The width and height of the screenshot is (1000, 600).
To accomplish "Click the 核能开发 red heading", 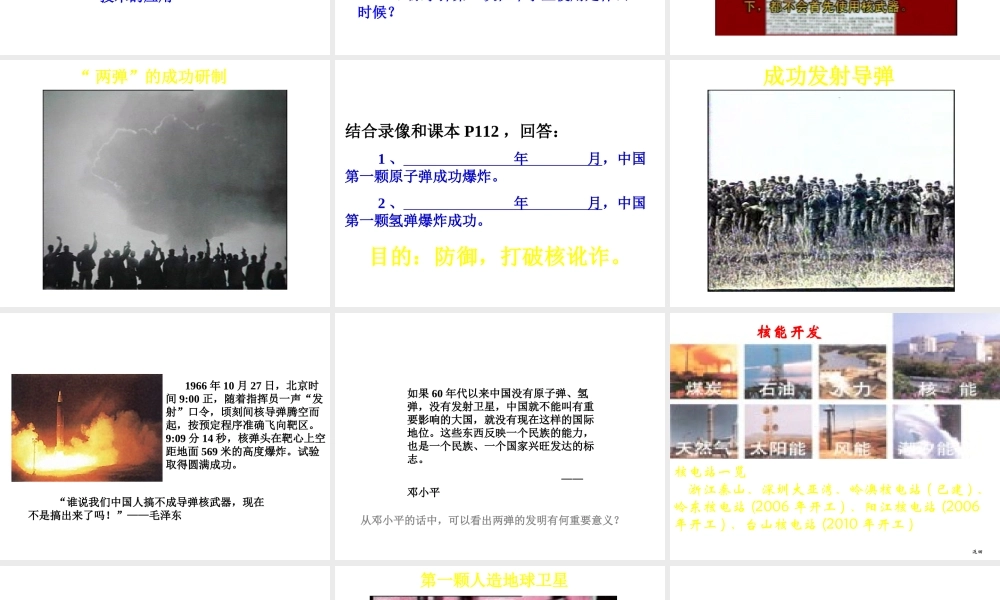I will [x=789, y=332].
